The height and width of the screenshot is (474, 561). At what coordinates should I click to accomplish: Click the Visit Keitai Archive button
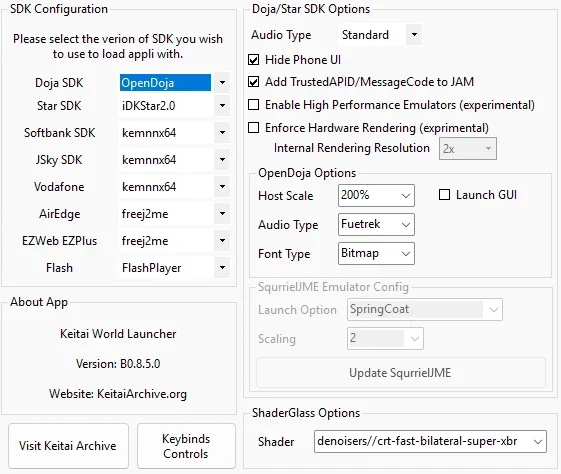(x=68, y=446)
